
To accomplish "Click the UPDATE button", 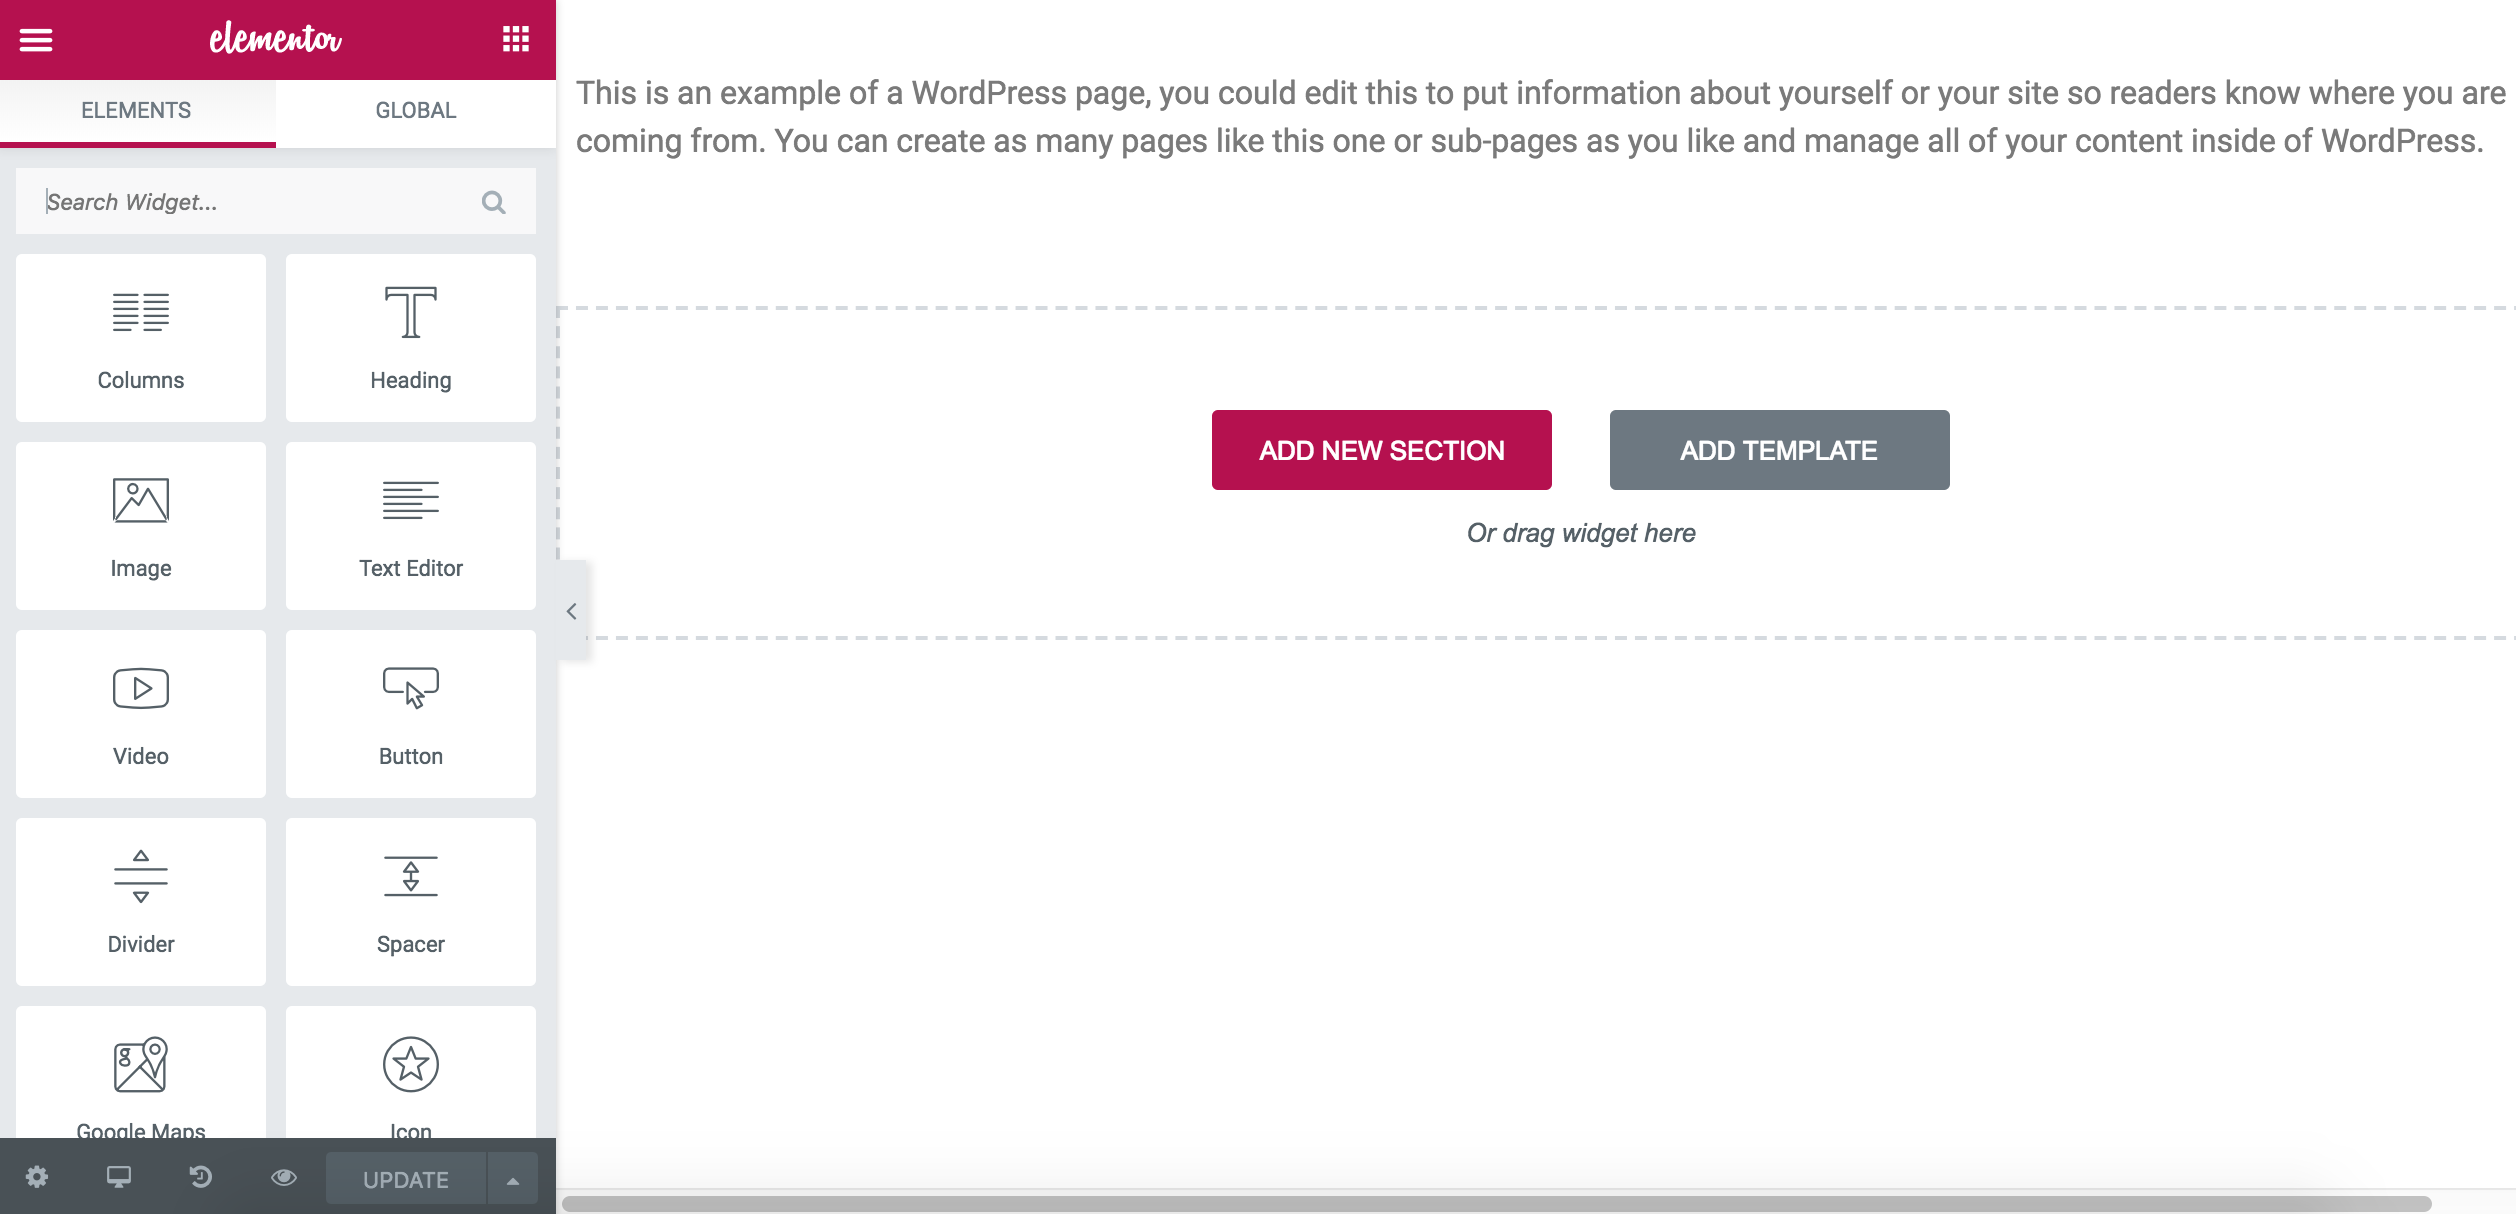I will click(x=406, y=1180).
